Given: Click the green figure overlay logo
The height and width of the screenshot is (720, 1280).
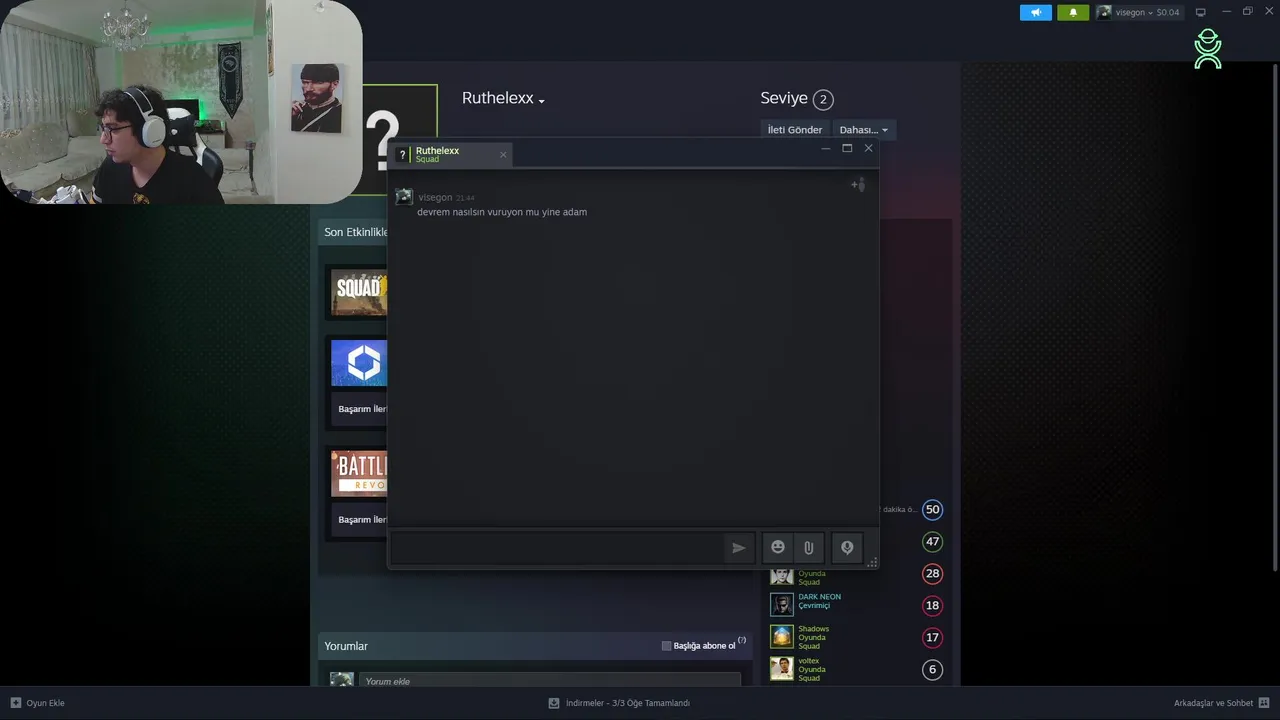Looking at the screenshot, I should [1208, 49].
